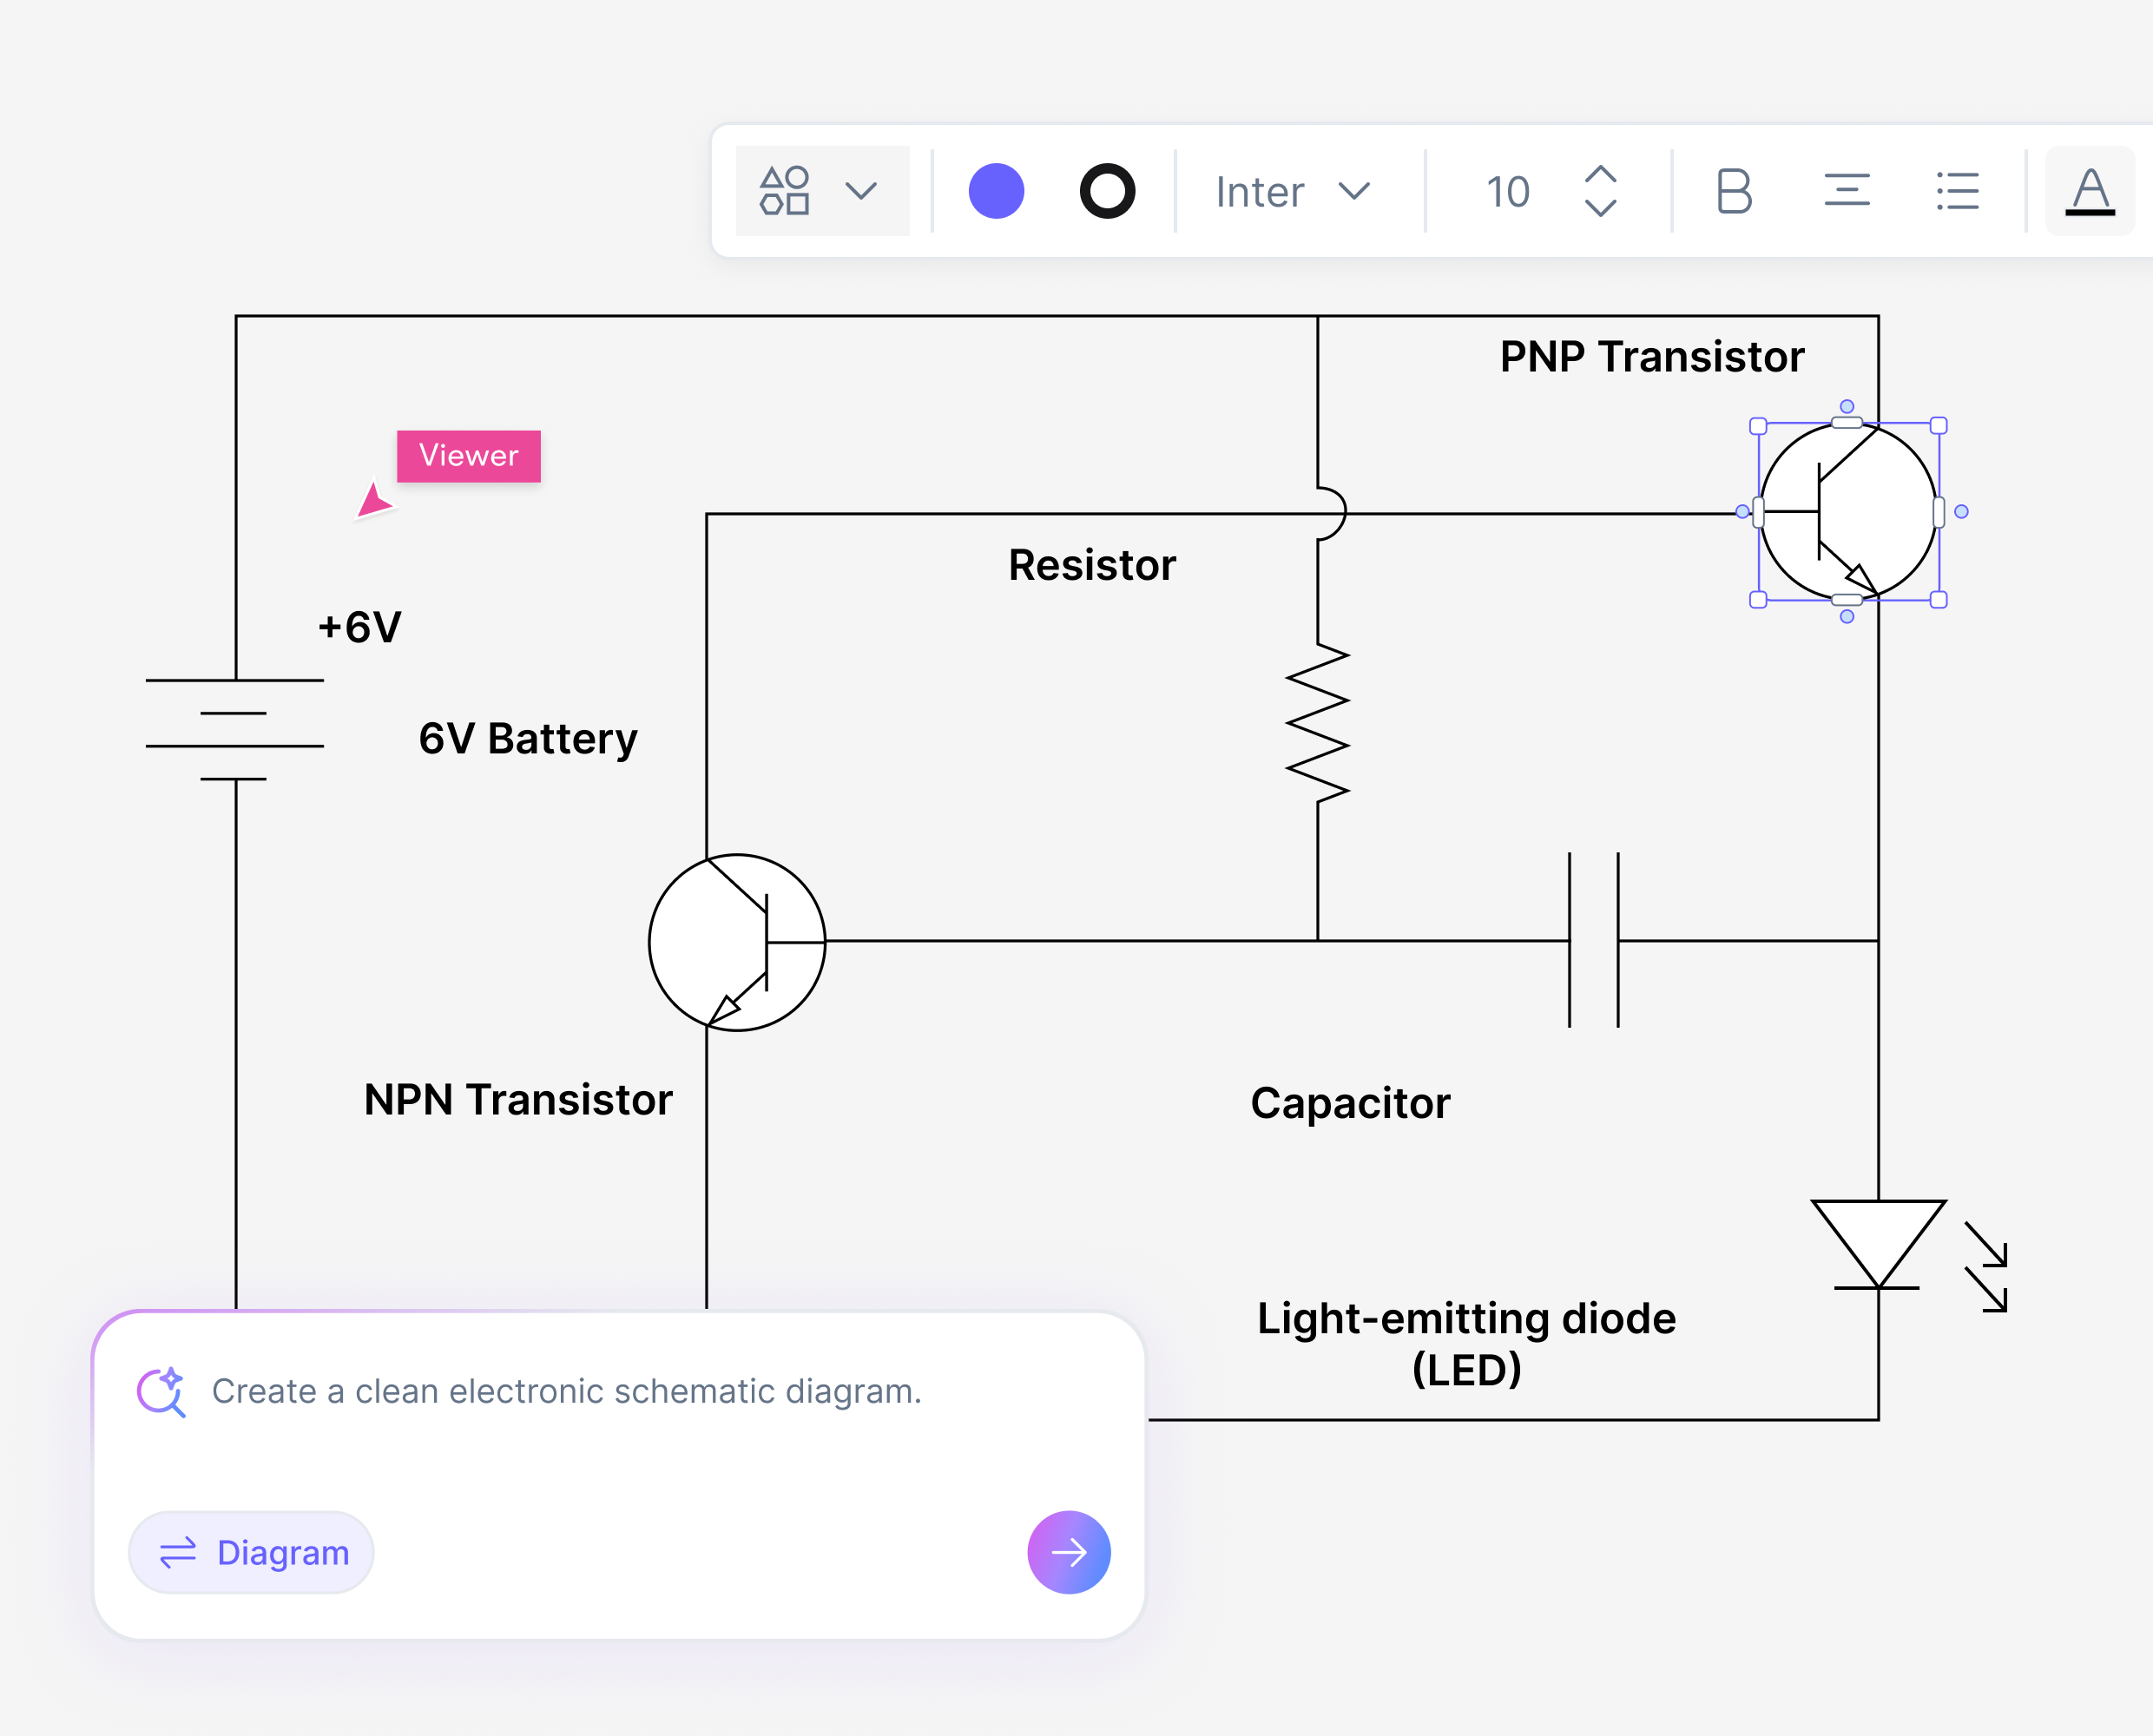Select the PNP transistor symbol
Viewport: 2153px width, 1736px height.
point(1848,512)
